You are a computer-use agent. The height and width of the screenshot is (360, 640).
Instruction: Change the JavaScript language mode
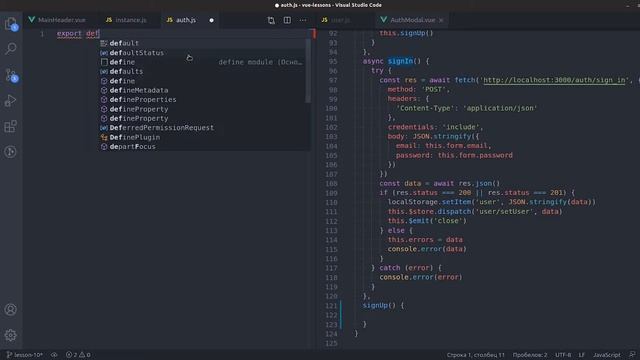tap(607, 355)
